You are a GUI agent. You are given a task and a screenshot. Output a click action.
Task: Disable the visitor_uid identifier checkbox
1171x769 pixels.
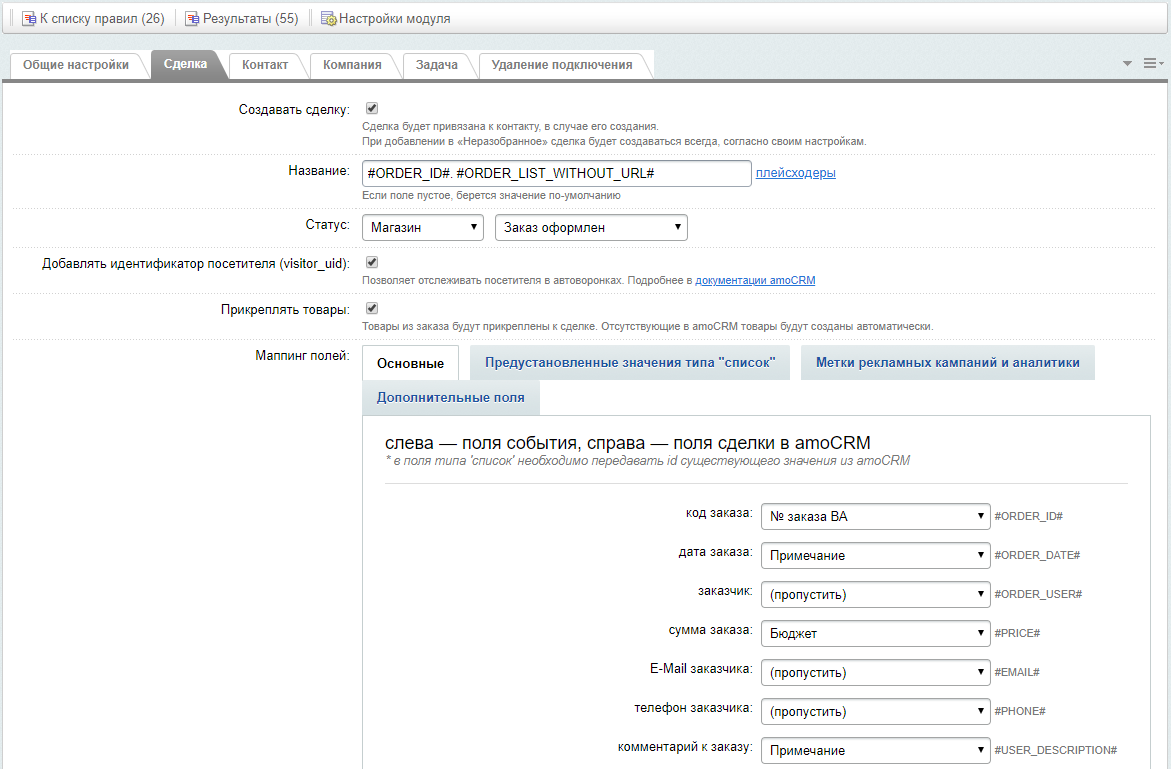point(370,262)
